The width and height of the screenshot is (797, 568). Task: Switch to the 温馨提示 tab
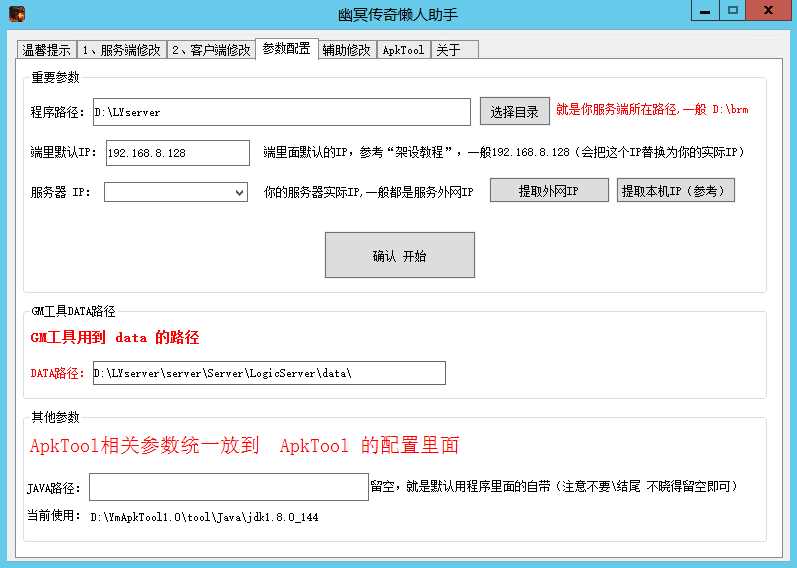tap(46, 50)
